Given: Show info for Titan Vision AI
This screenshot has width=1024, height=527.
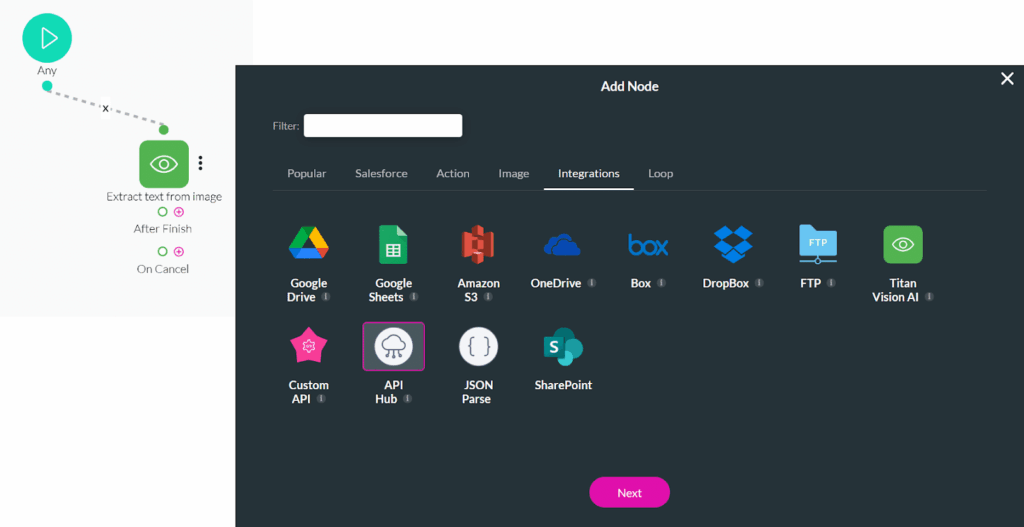Looking at the screenshot, I should coord(929,296).
